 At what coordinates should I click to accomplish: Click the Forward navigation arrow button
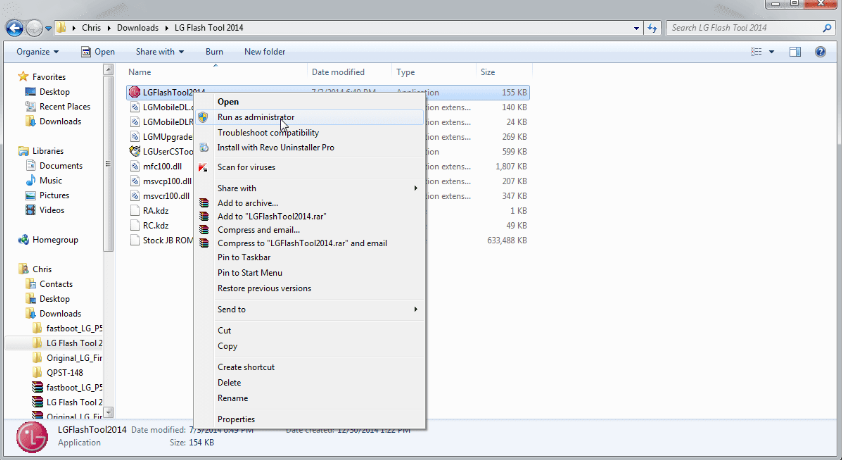(x=34, y=28)
